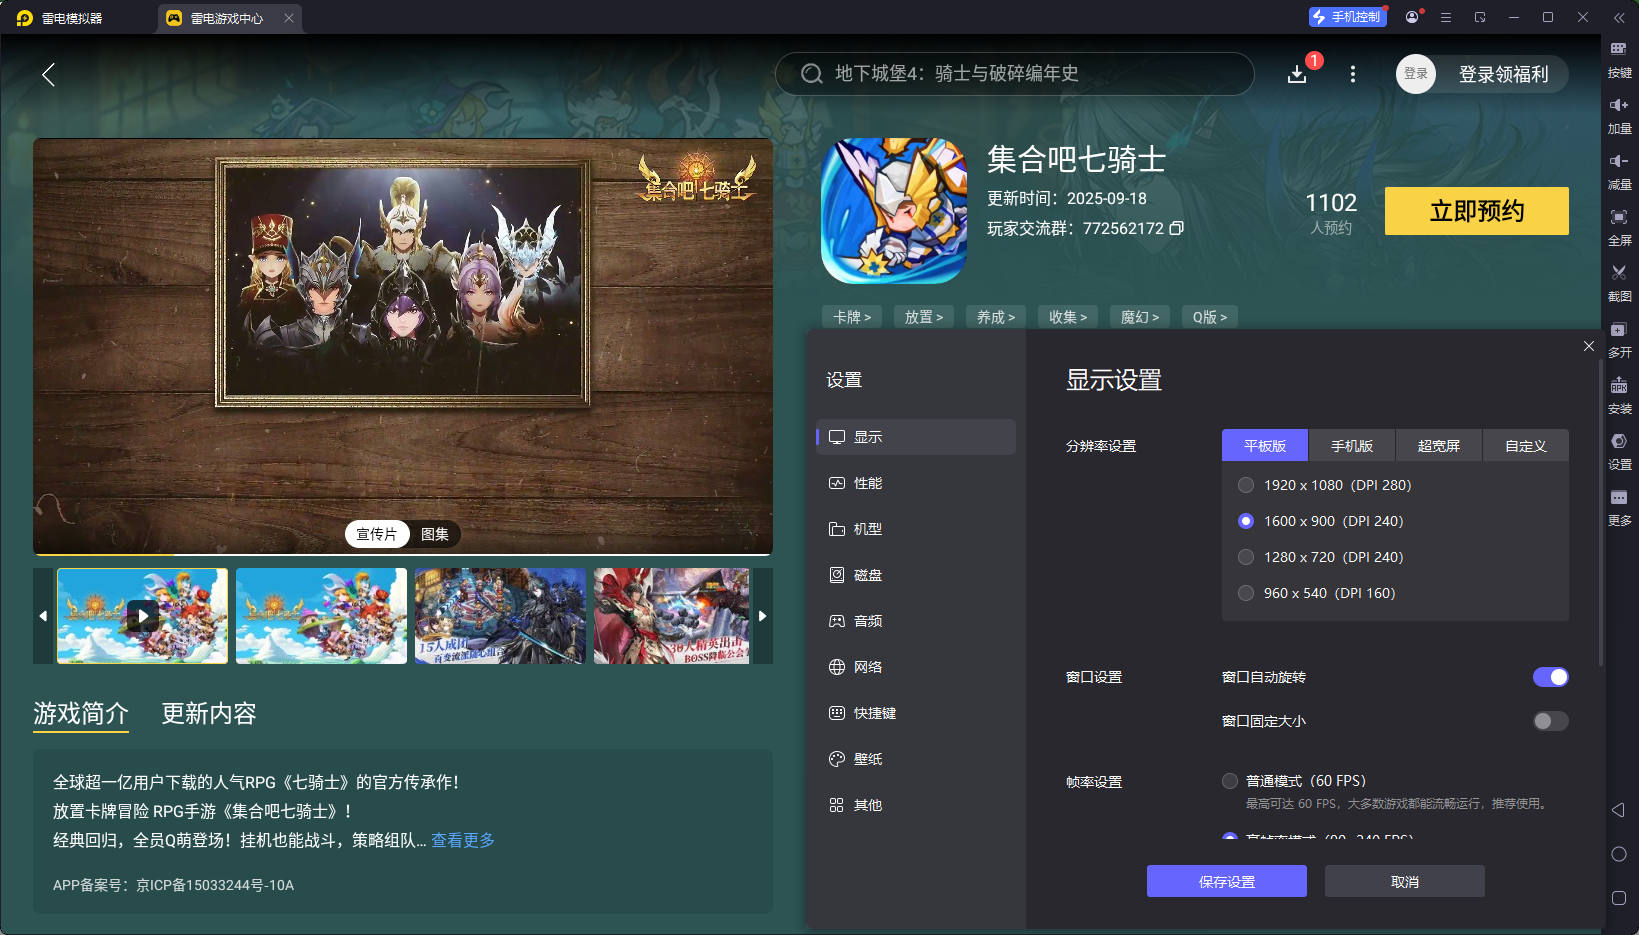Open the 多开 multi-instance tool
Image resolution: width=1639 pixels, height=935 pixels.
pos(1619,340)
